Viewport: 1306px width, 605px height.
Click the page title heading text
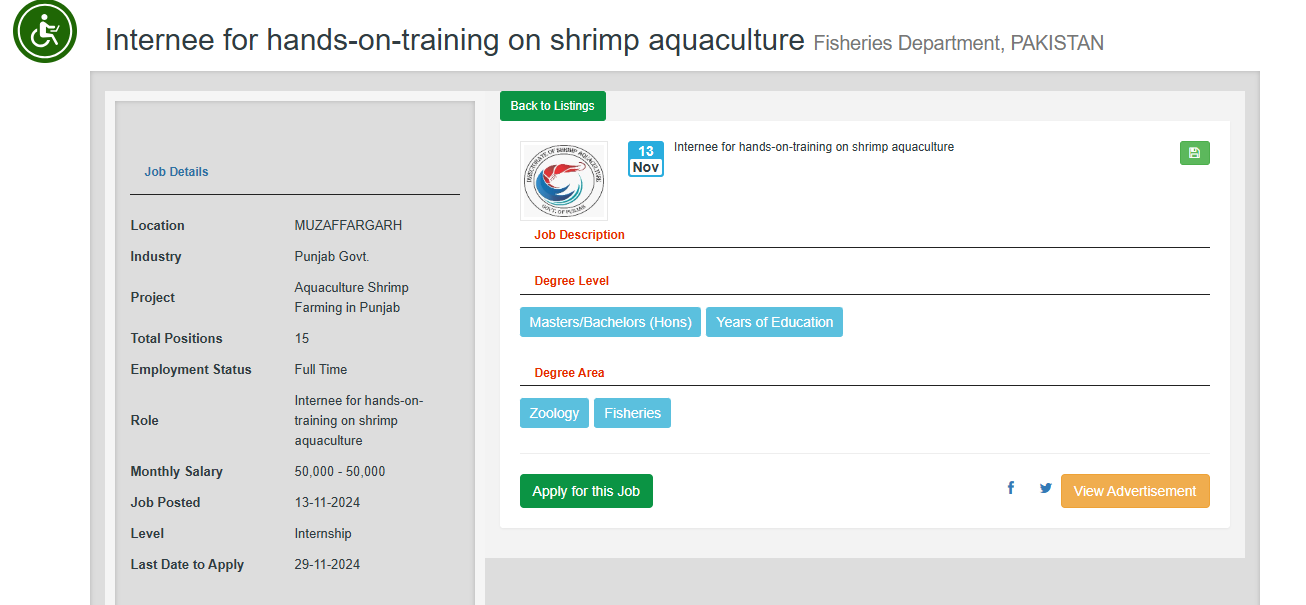pyautogui.click(x=454, y=40)
